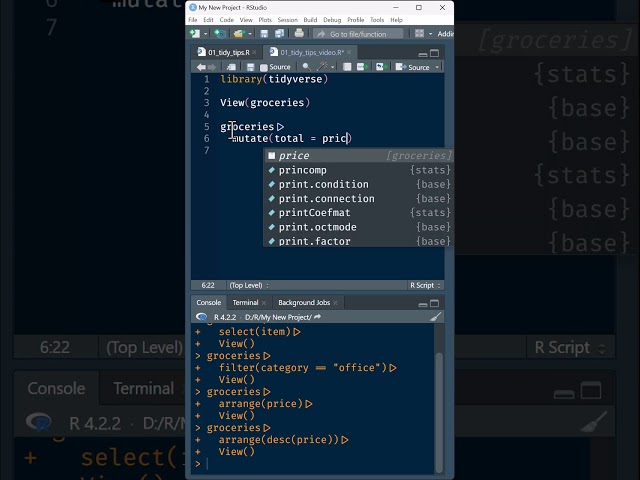Open the Help menu
Viewport: 640px width, 480px height.
click(396, 20)
